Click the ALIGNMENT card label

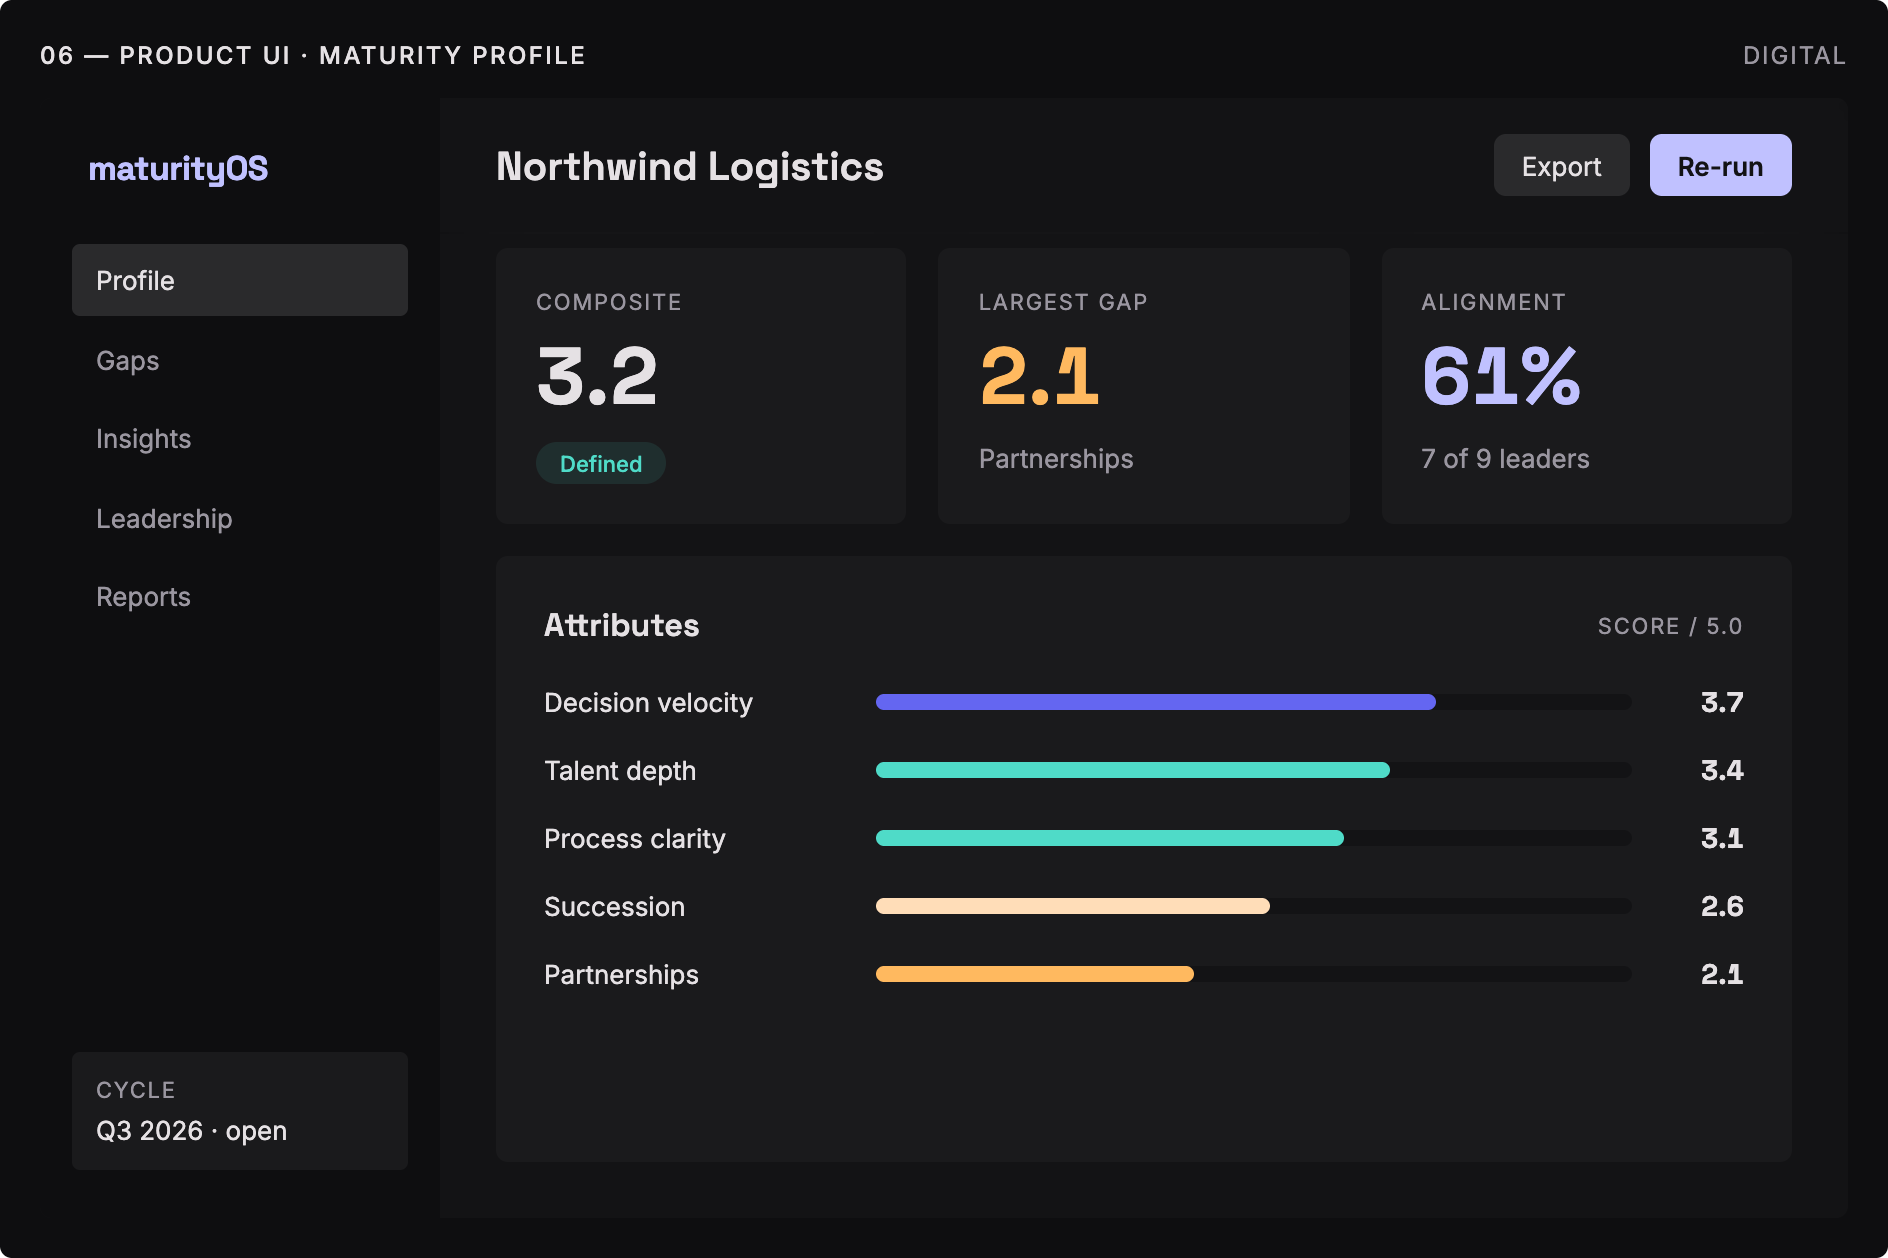click(x=1494, y=302)
